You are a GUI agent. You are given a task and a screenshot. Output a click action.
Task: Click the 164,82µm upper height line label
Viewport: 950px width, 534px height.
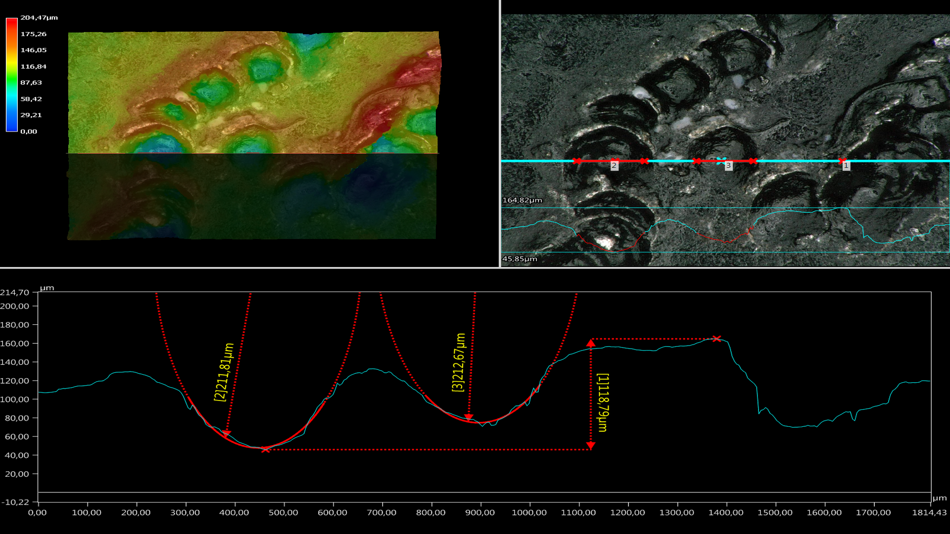(520, 201)
